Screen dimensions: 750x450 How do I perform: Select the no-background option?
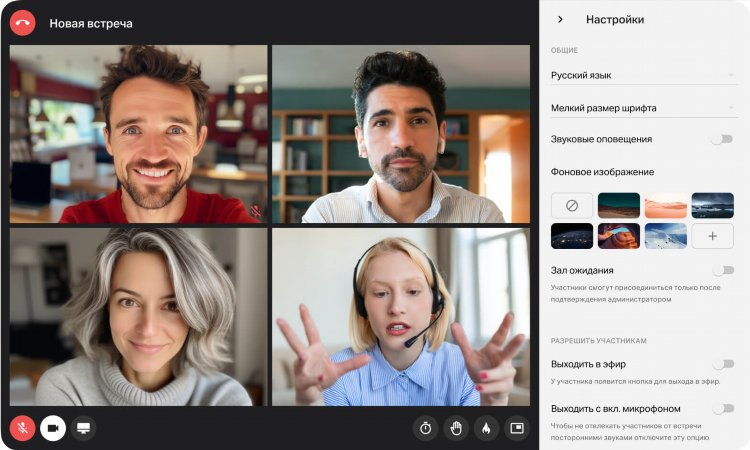[572, 206]
